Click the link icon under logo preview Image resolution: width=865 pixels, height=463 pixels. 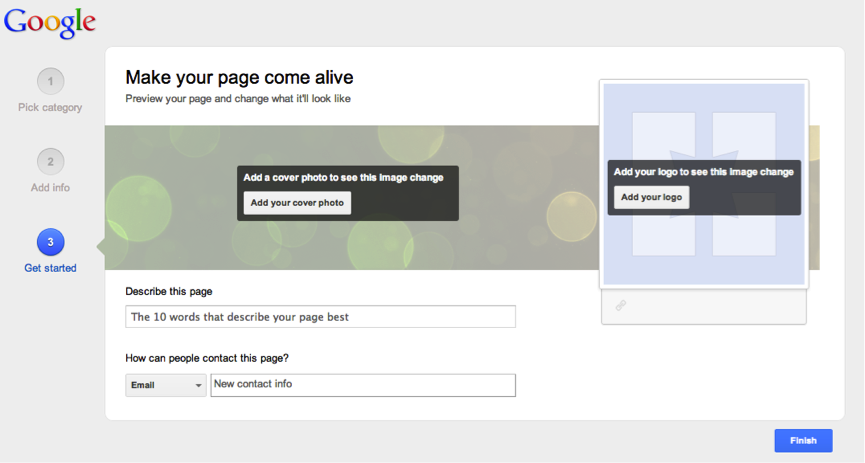621,305
